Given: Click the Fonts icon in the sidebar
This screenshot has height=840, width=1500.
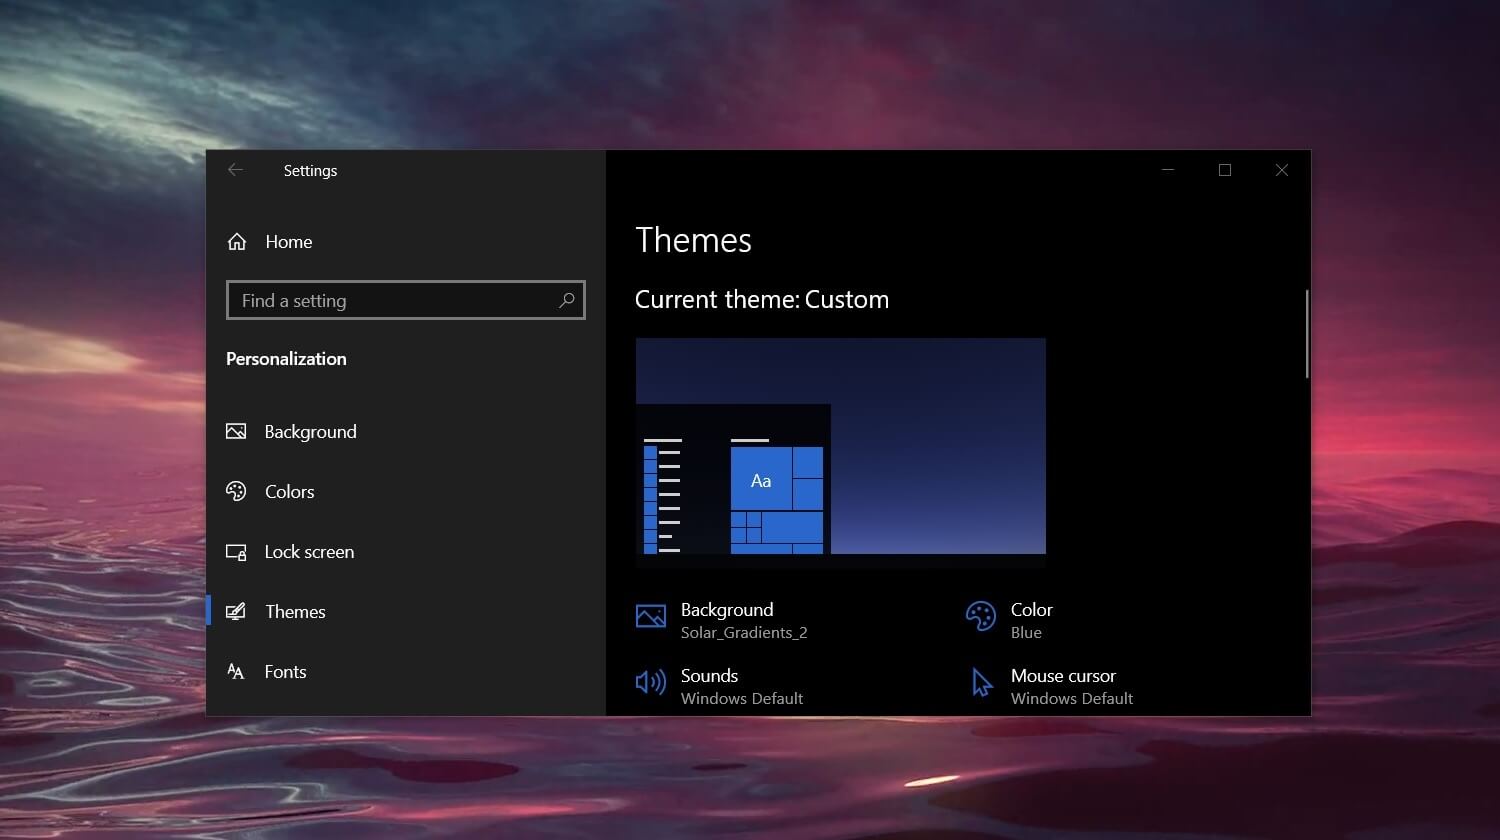Looking at the screenshot, I should (x=236, y=672).
